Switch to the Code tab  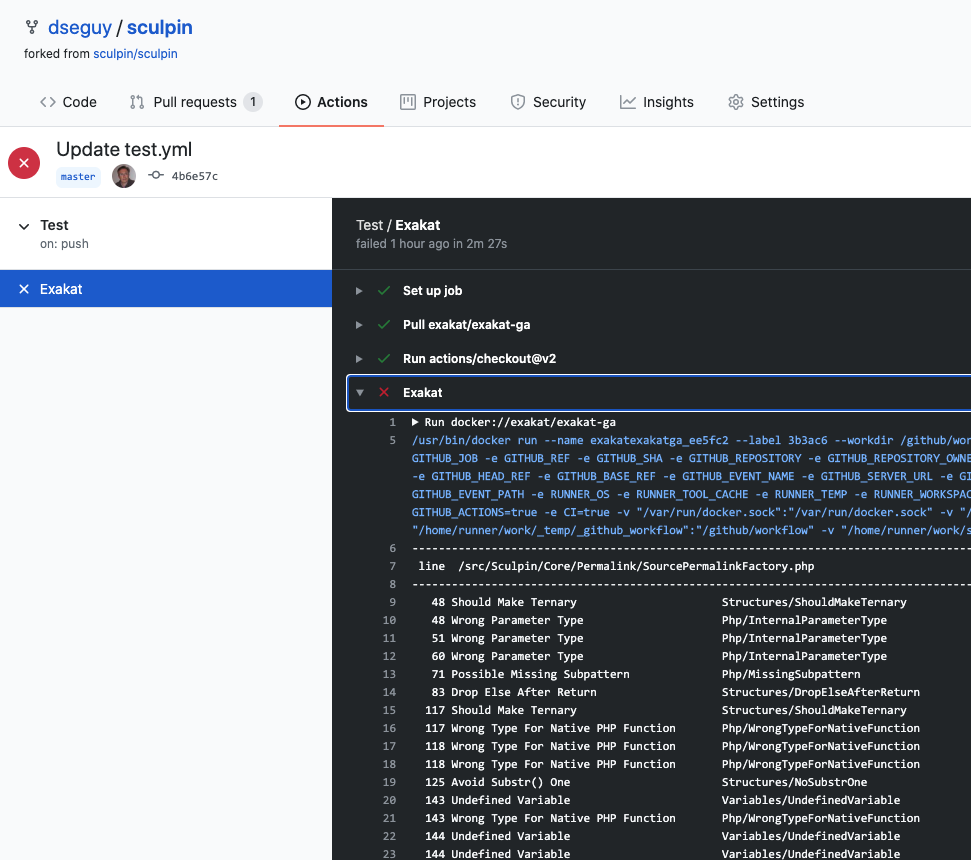[x=68, y=102]
